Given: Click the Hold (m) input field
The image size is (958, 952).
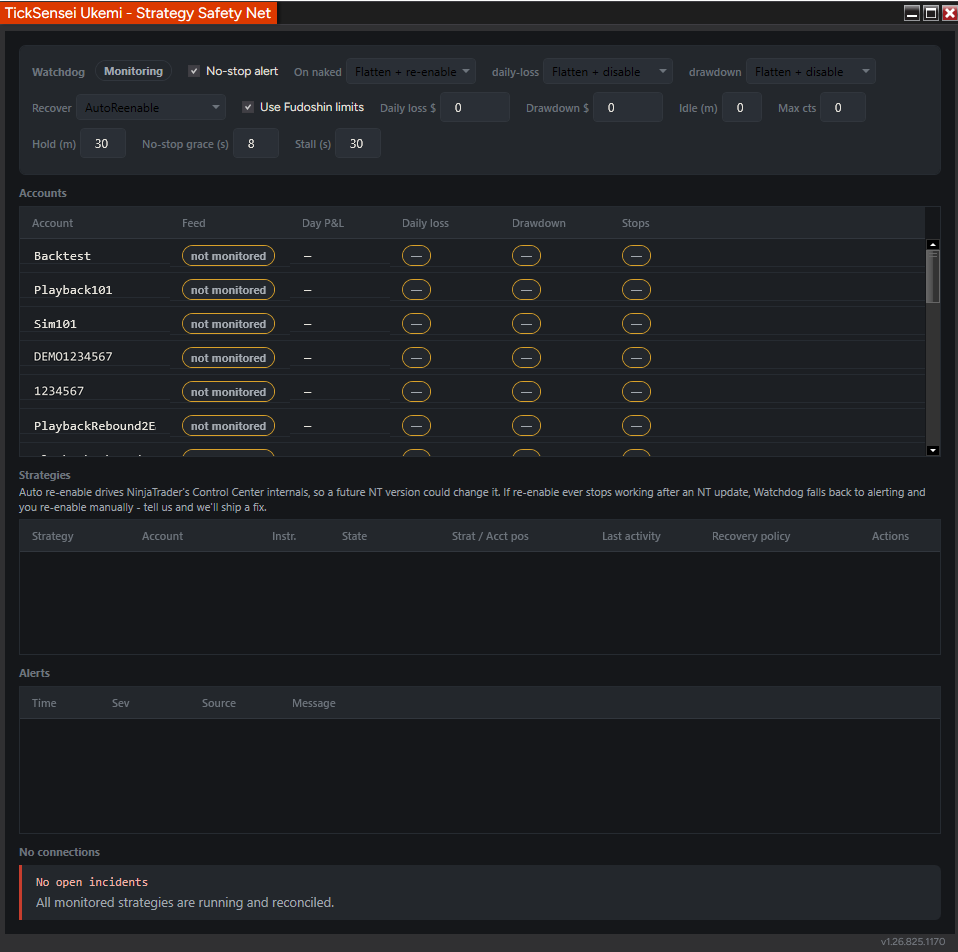Looking at the screenshot, I should (103, 144).
